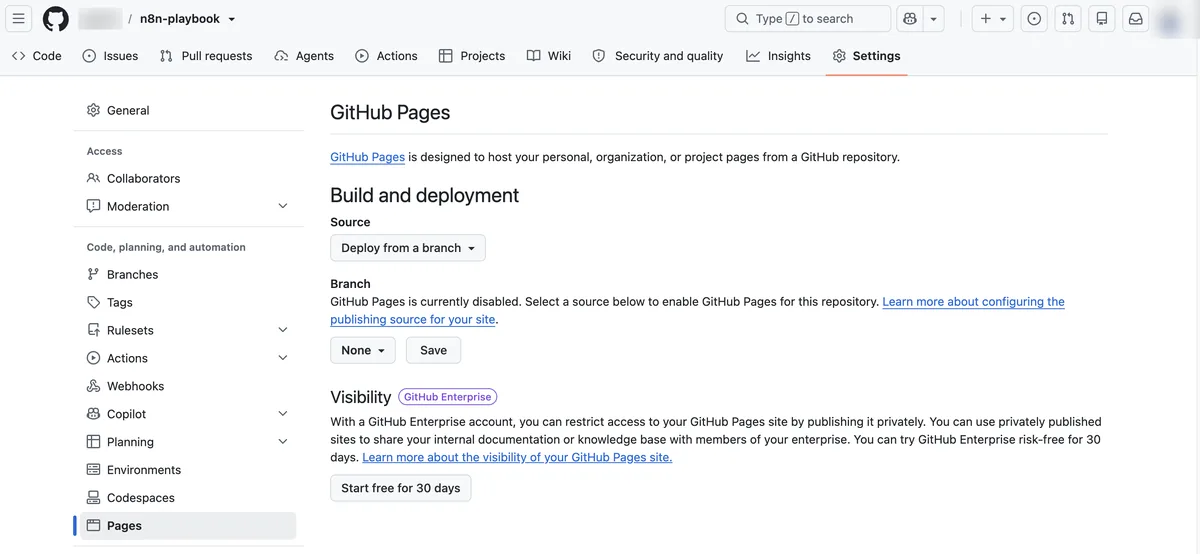
Task: Open Rulesets in the sidebar
Action: point(188,330)
